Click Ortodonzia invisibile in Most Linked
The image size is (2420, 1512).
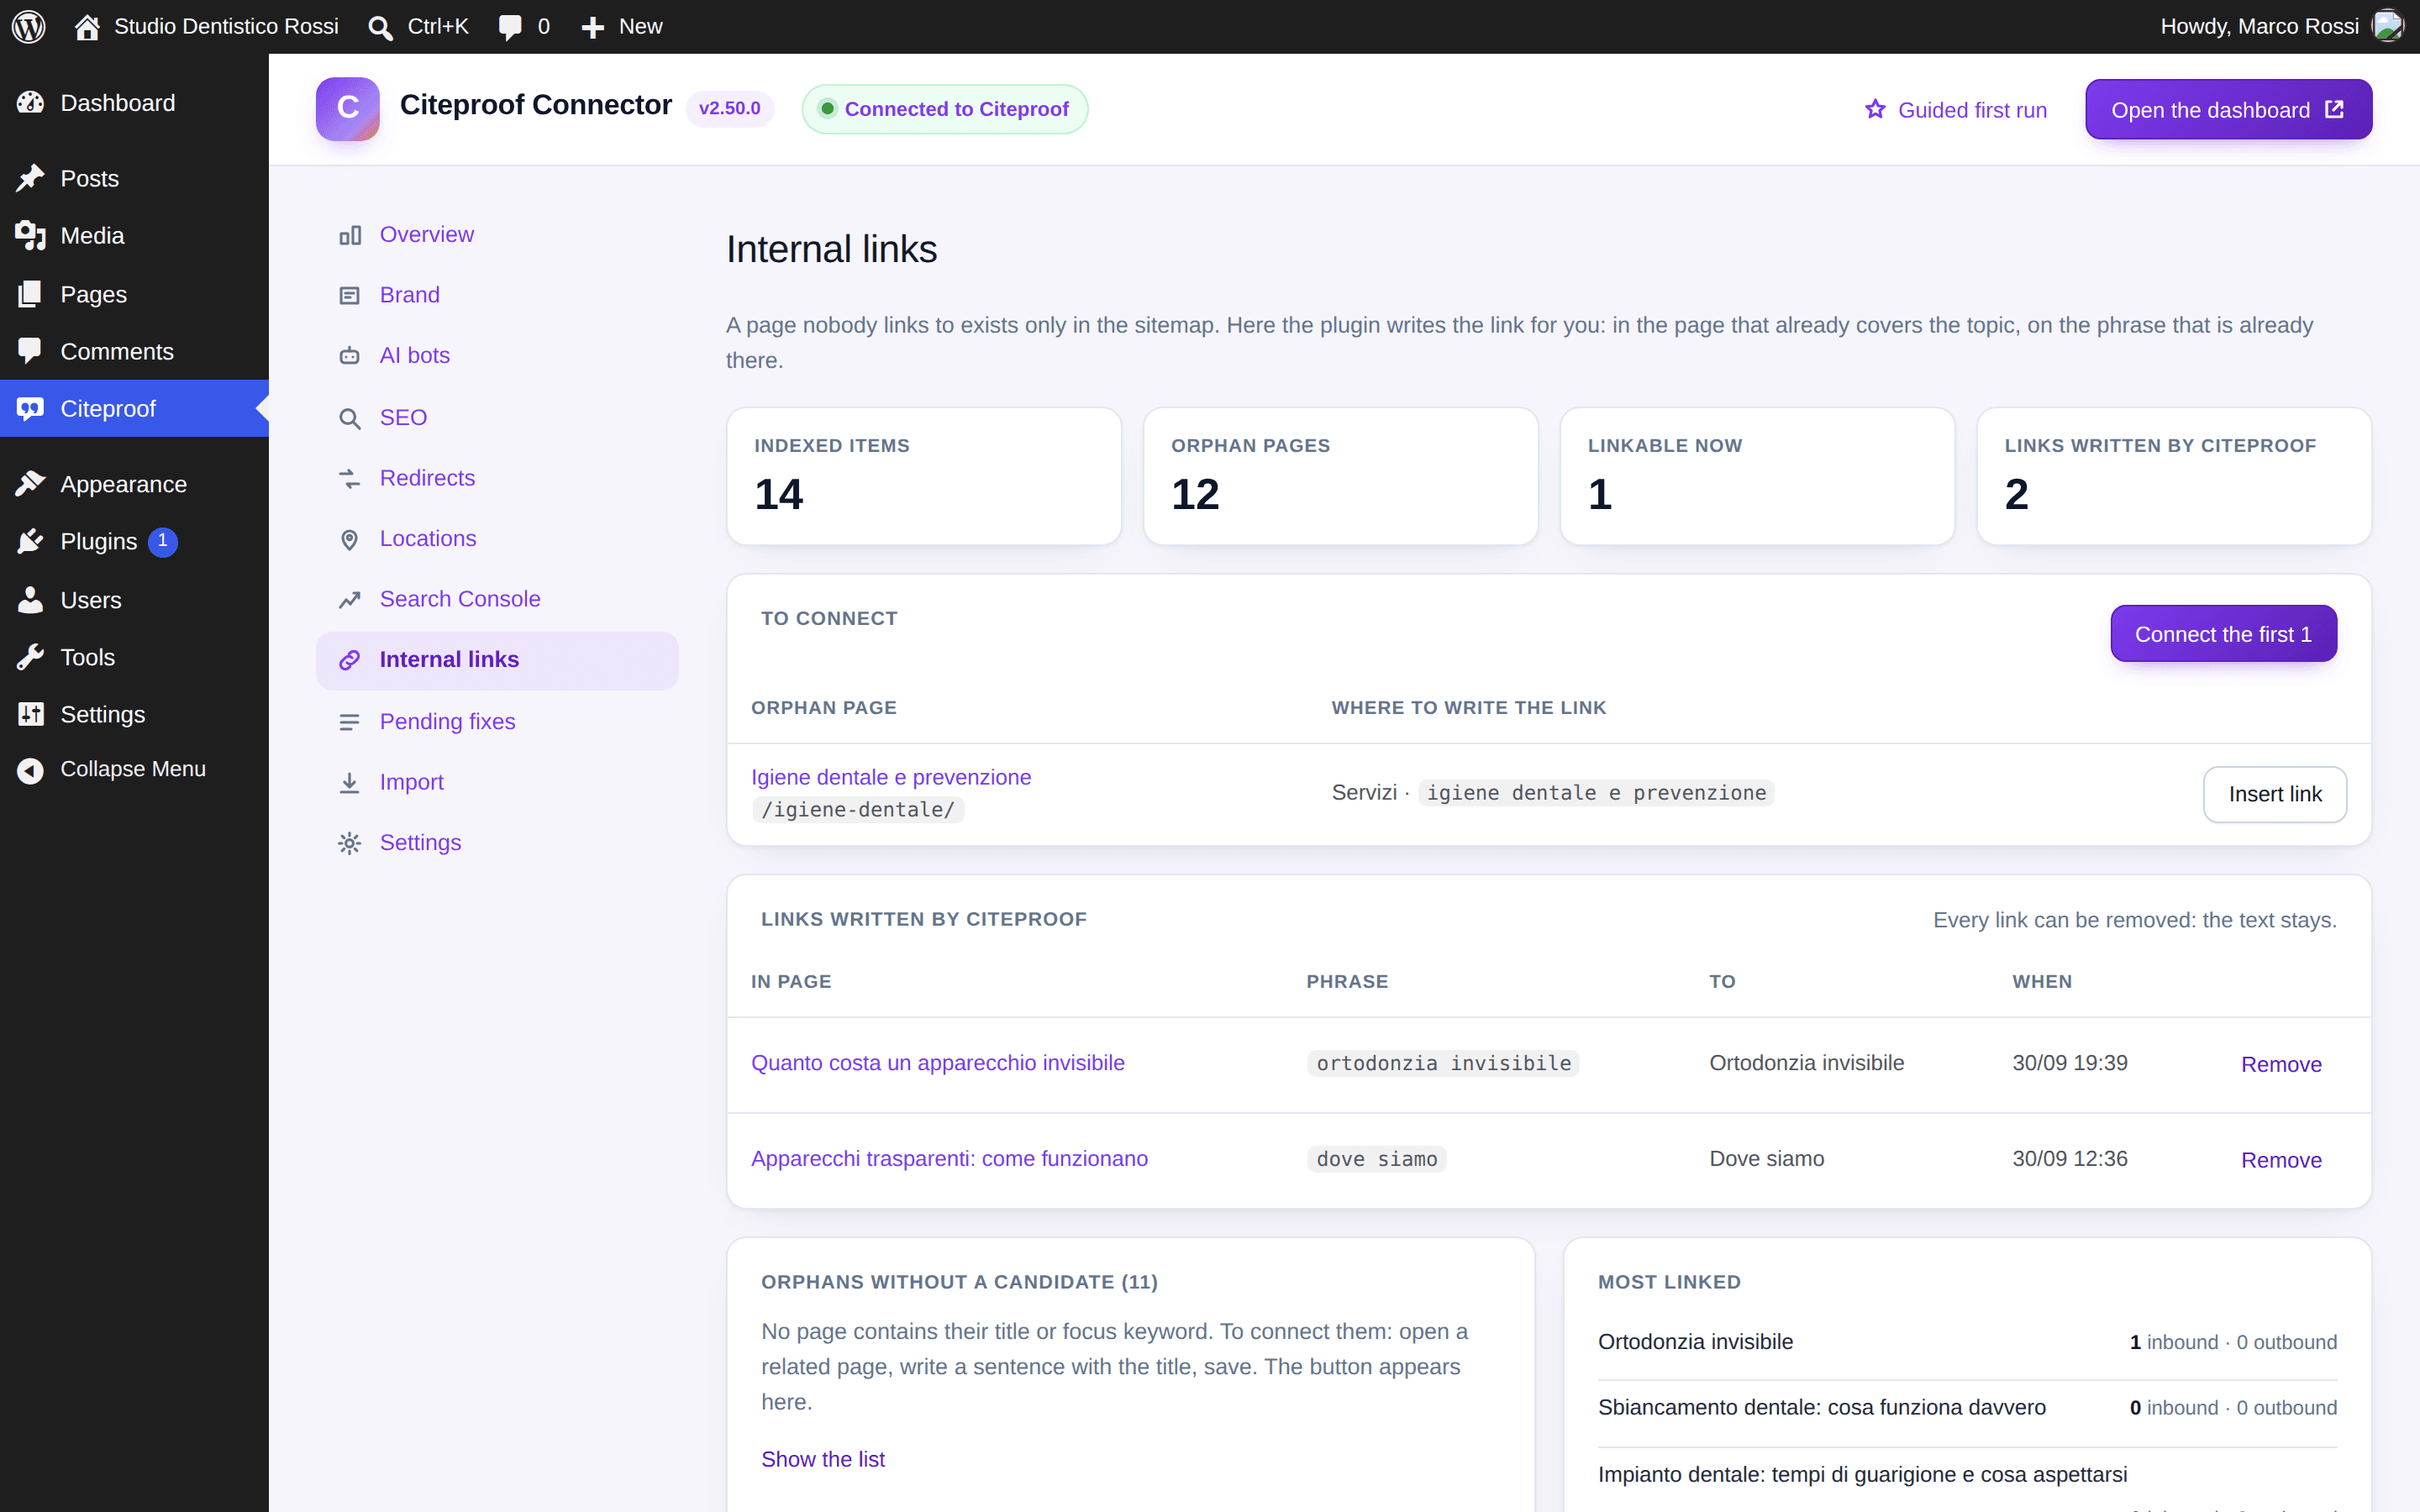1695,1342
